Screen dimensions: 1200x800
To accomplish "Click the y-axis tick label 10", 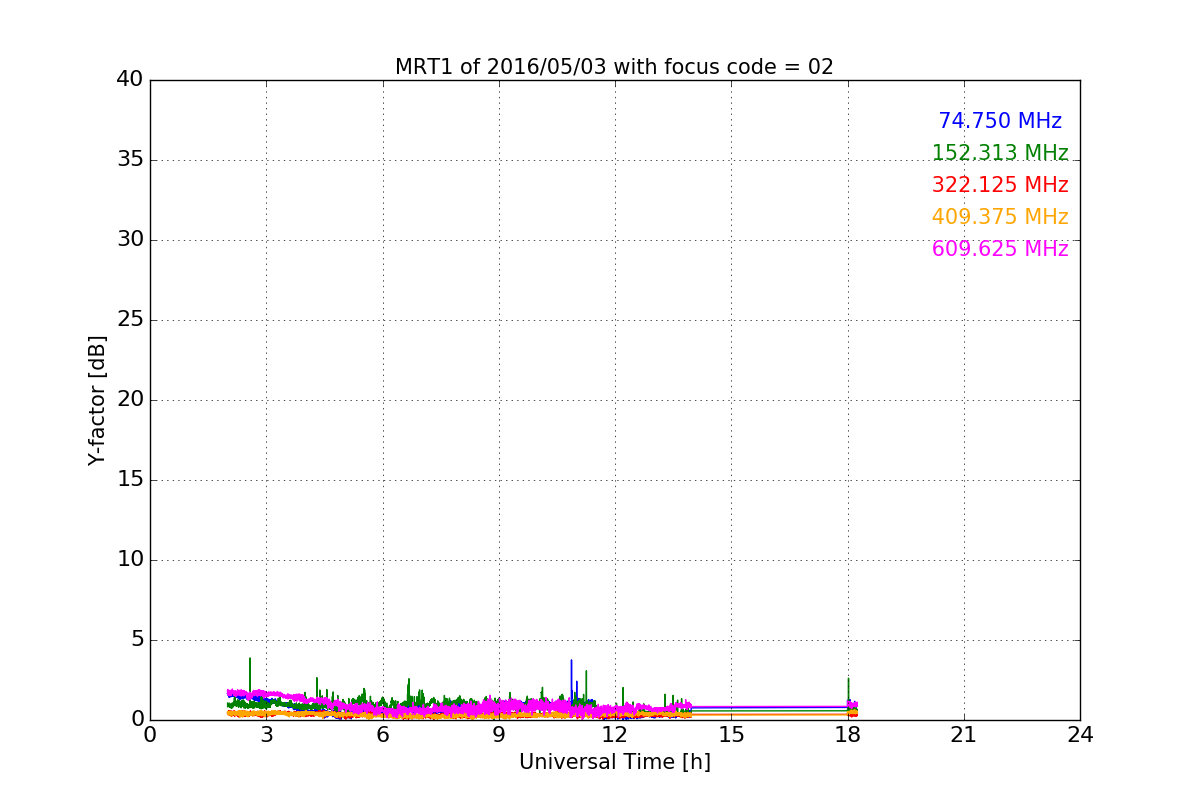I will pyautogui.click(x=130, y=560).
